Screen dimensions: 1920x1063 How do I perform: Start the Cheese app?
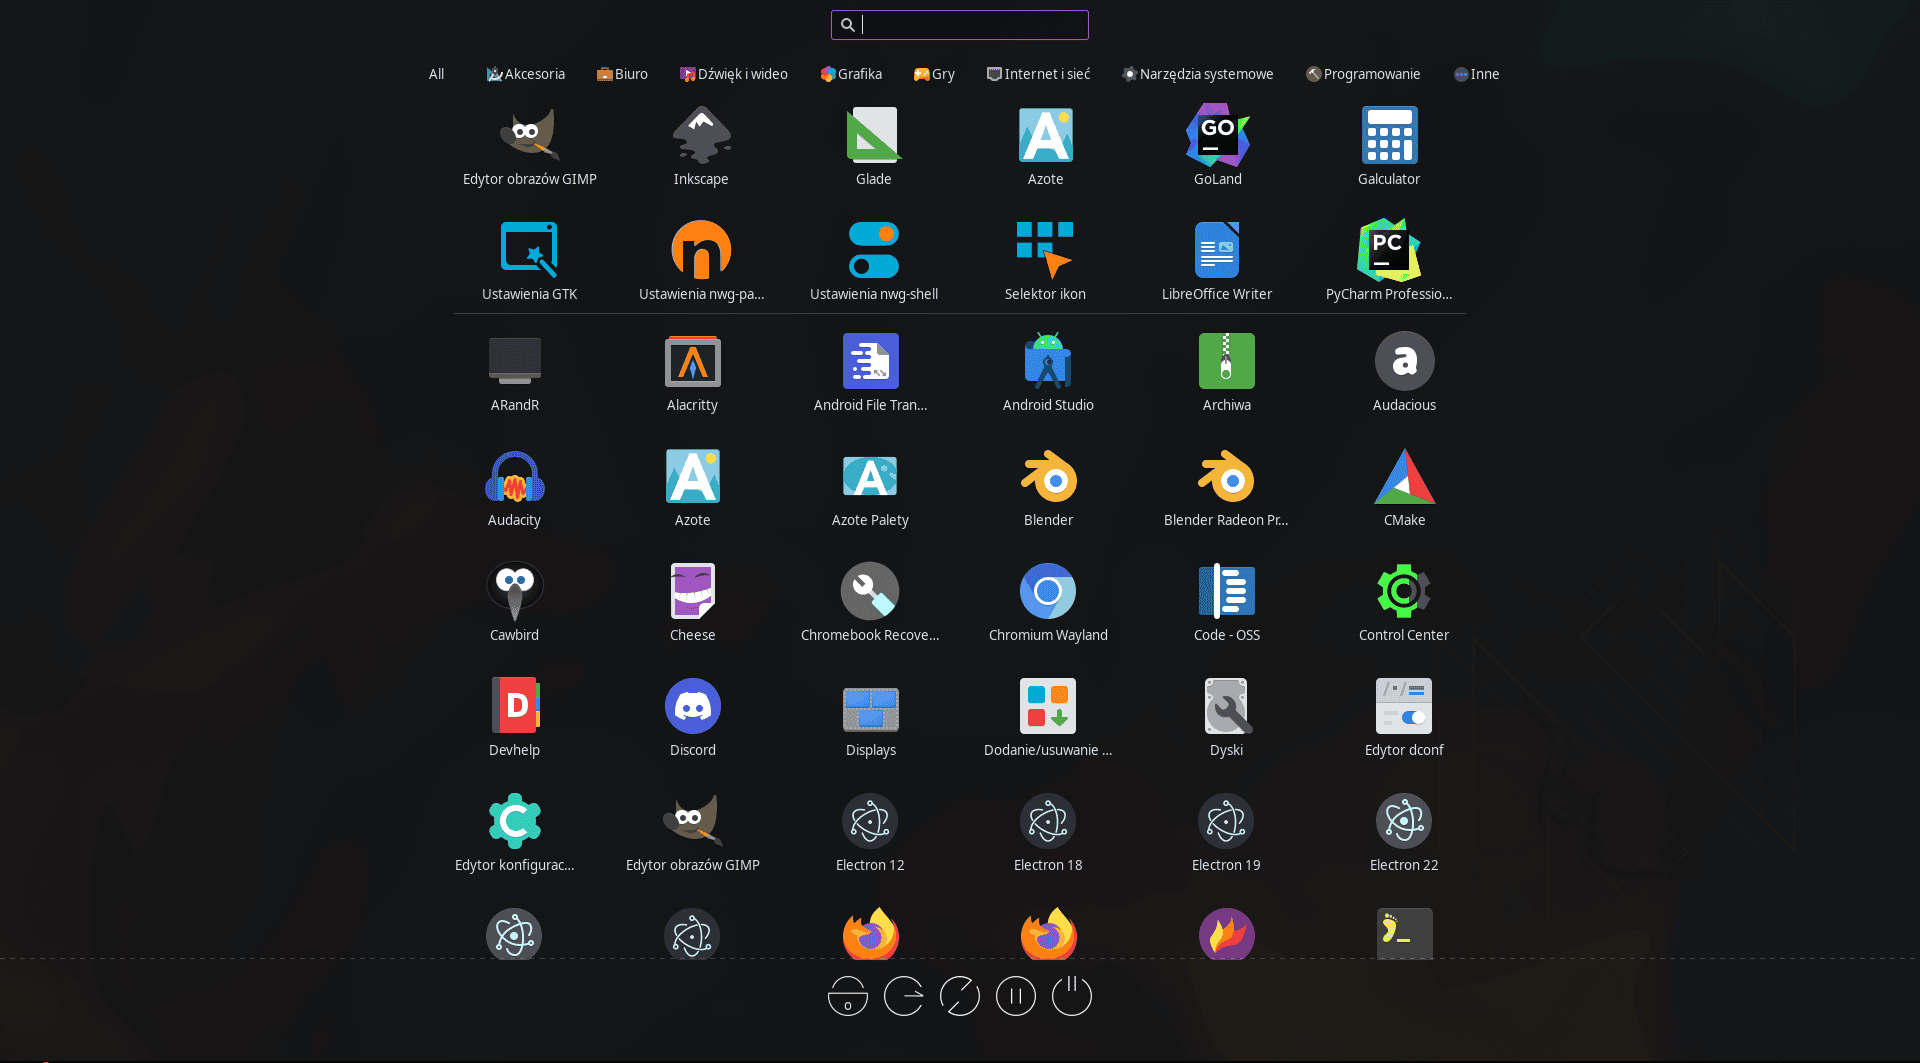pyautogui.click(x=693, y=602)
